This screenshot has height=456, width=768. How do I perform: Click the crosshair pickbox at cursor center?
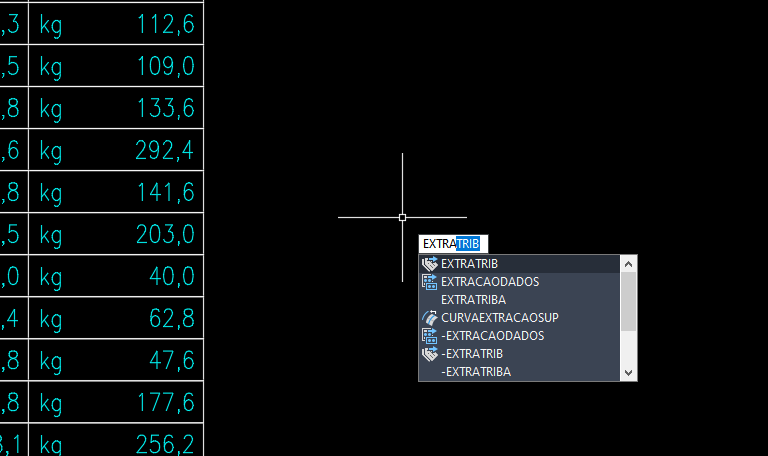click(402, 217)
